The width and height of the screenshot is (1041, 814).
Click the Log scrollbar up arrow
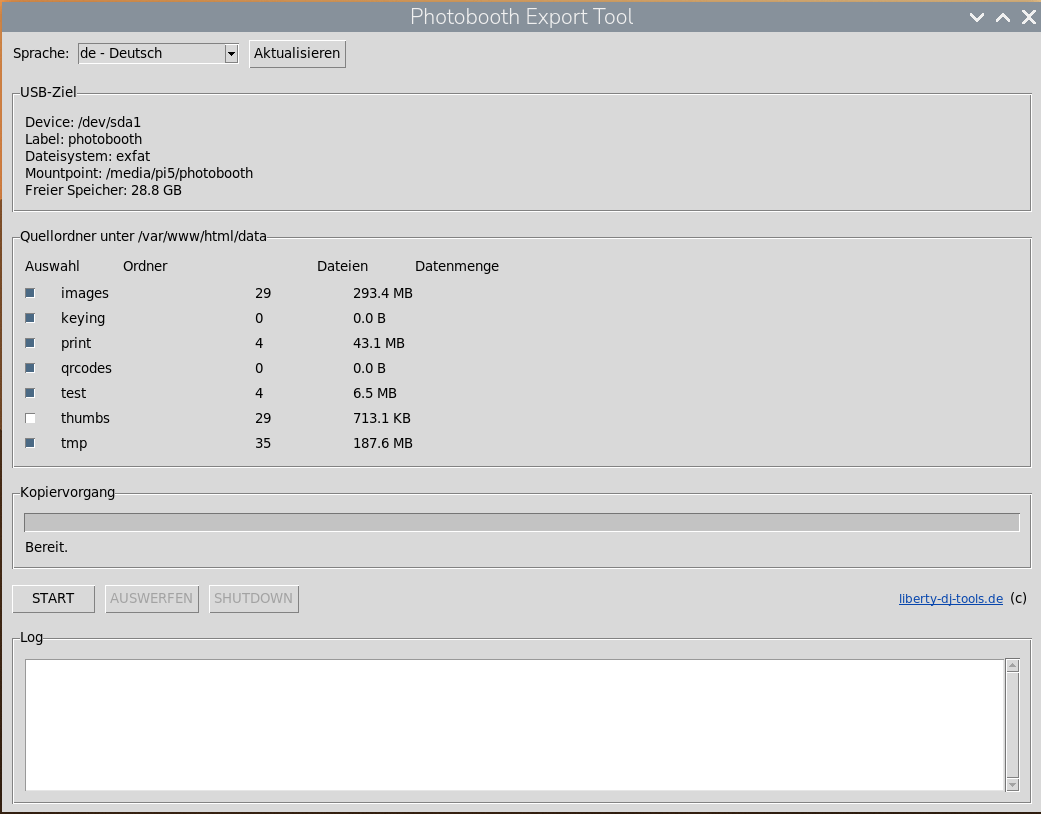pos(1012,666)
